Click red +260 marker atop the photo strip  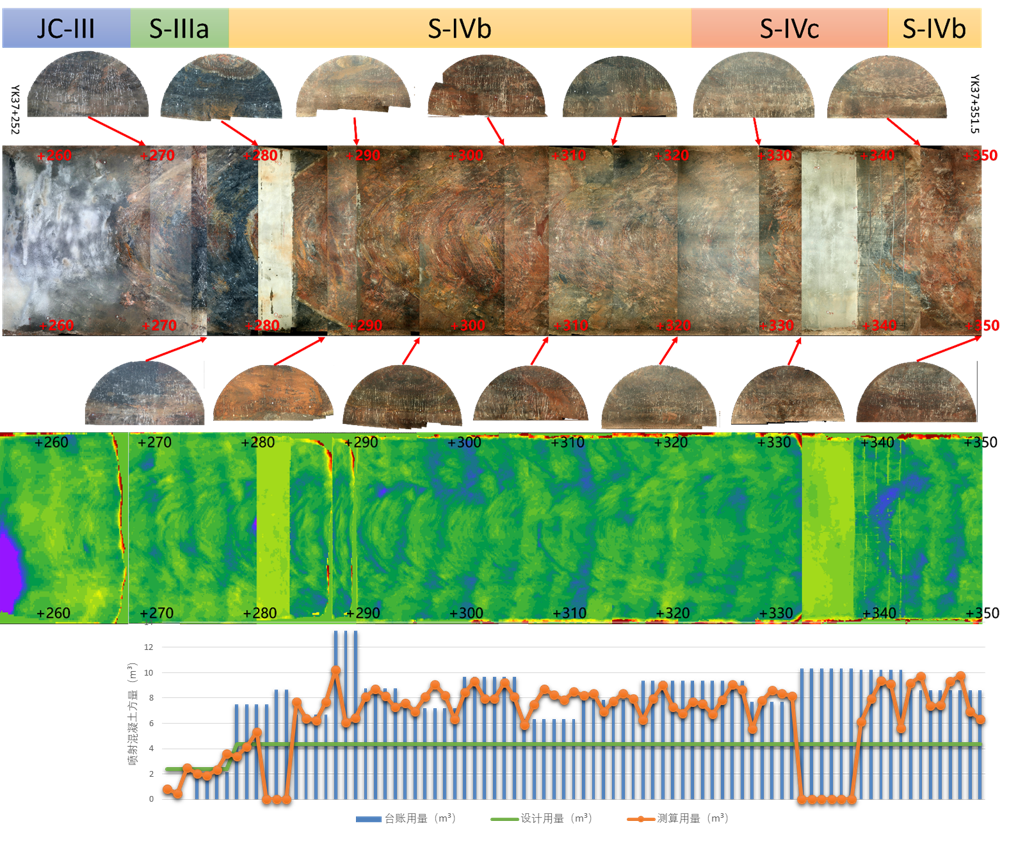coord(53,156)
